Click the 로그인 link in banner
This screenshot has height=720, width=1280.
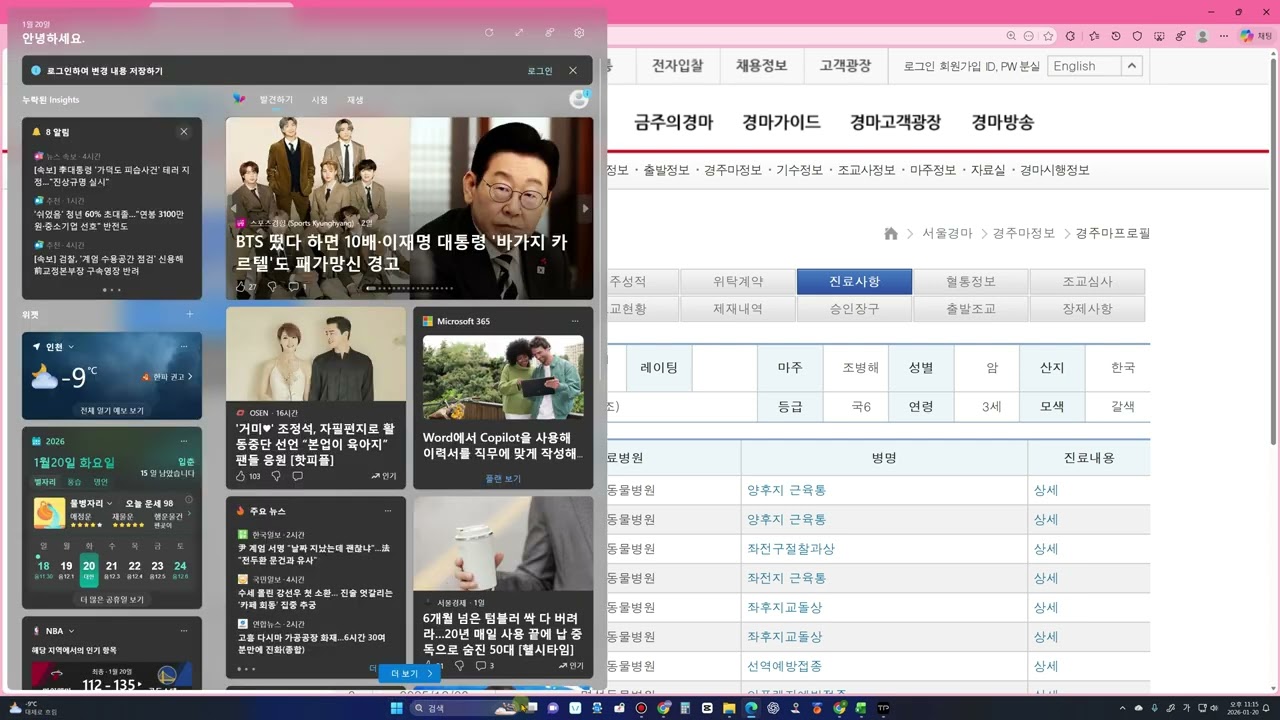tap(540, 71)
